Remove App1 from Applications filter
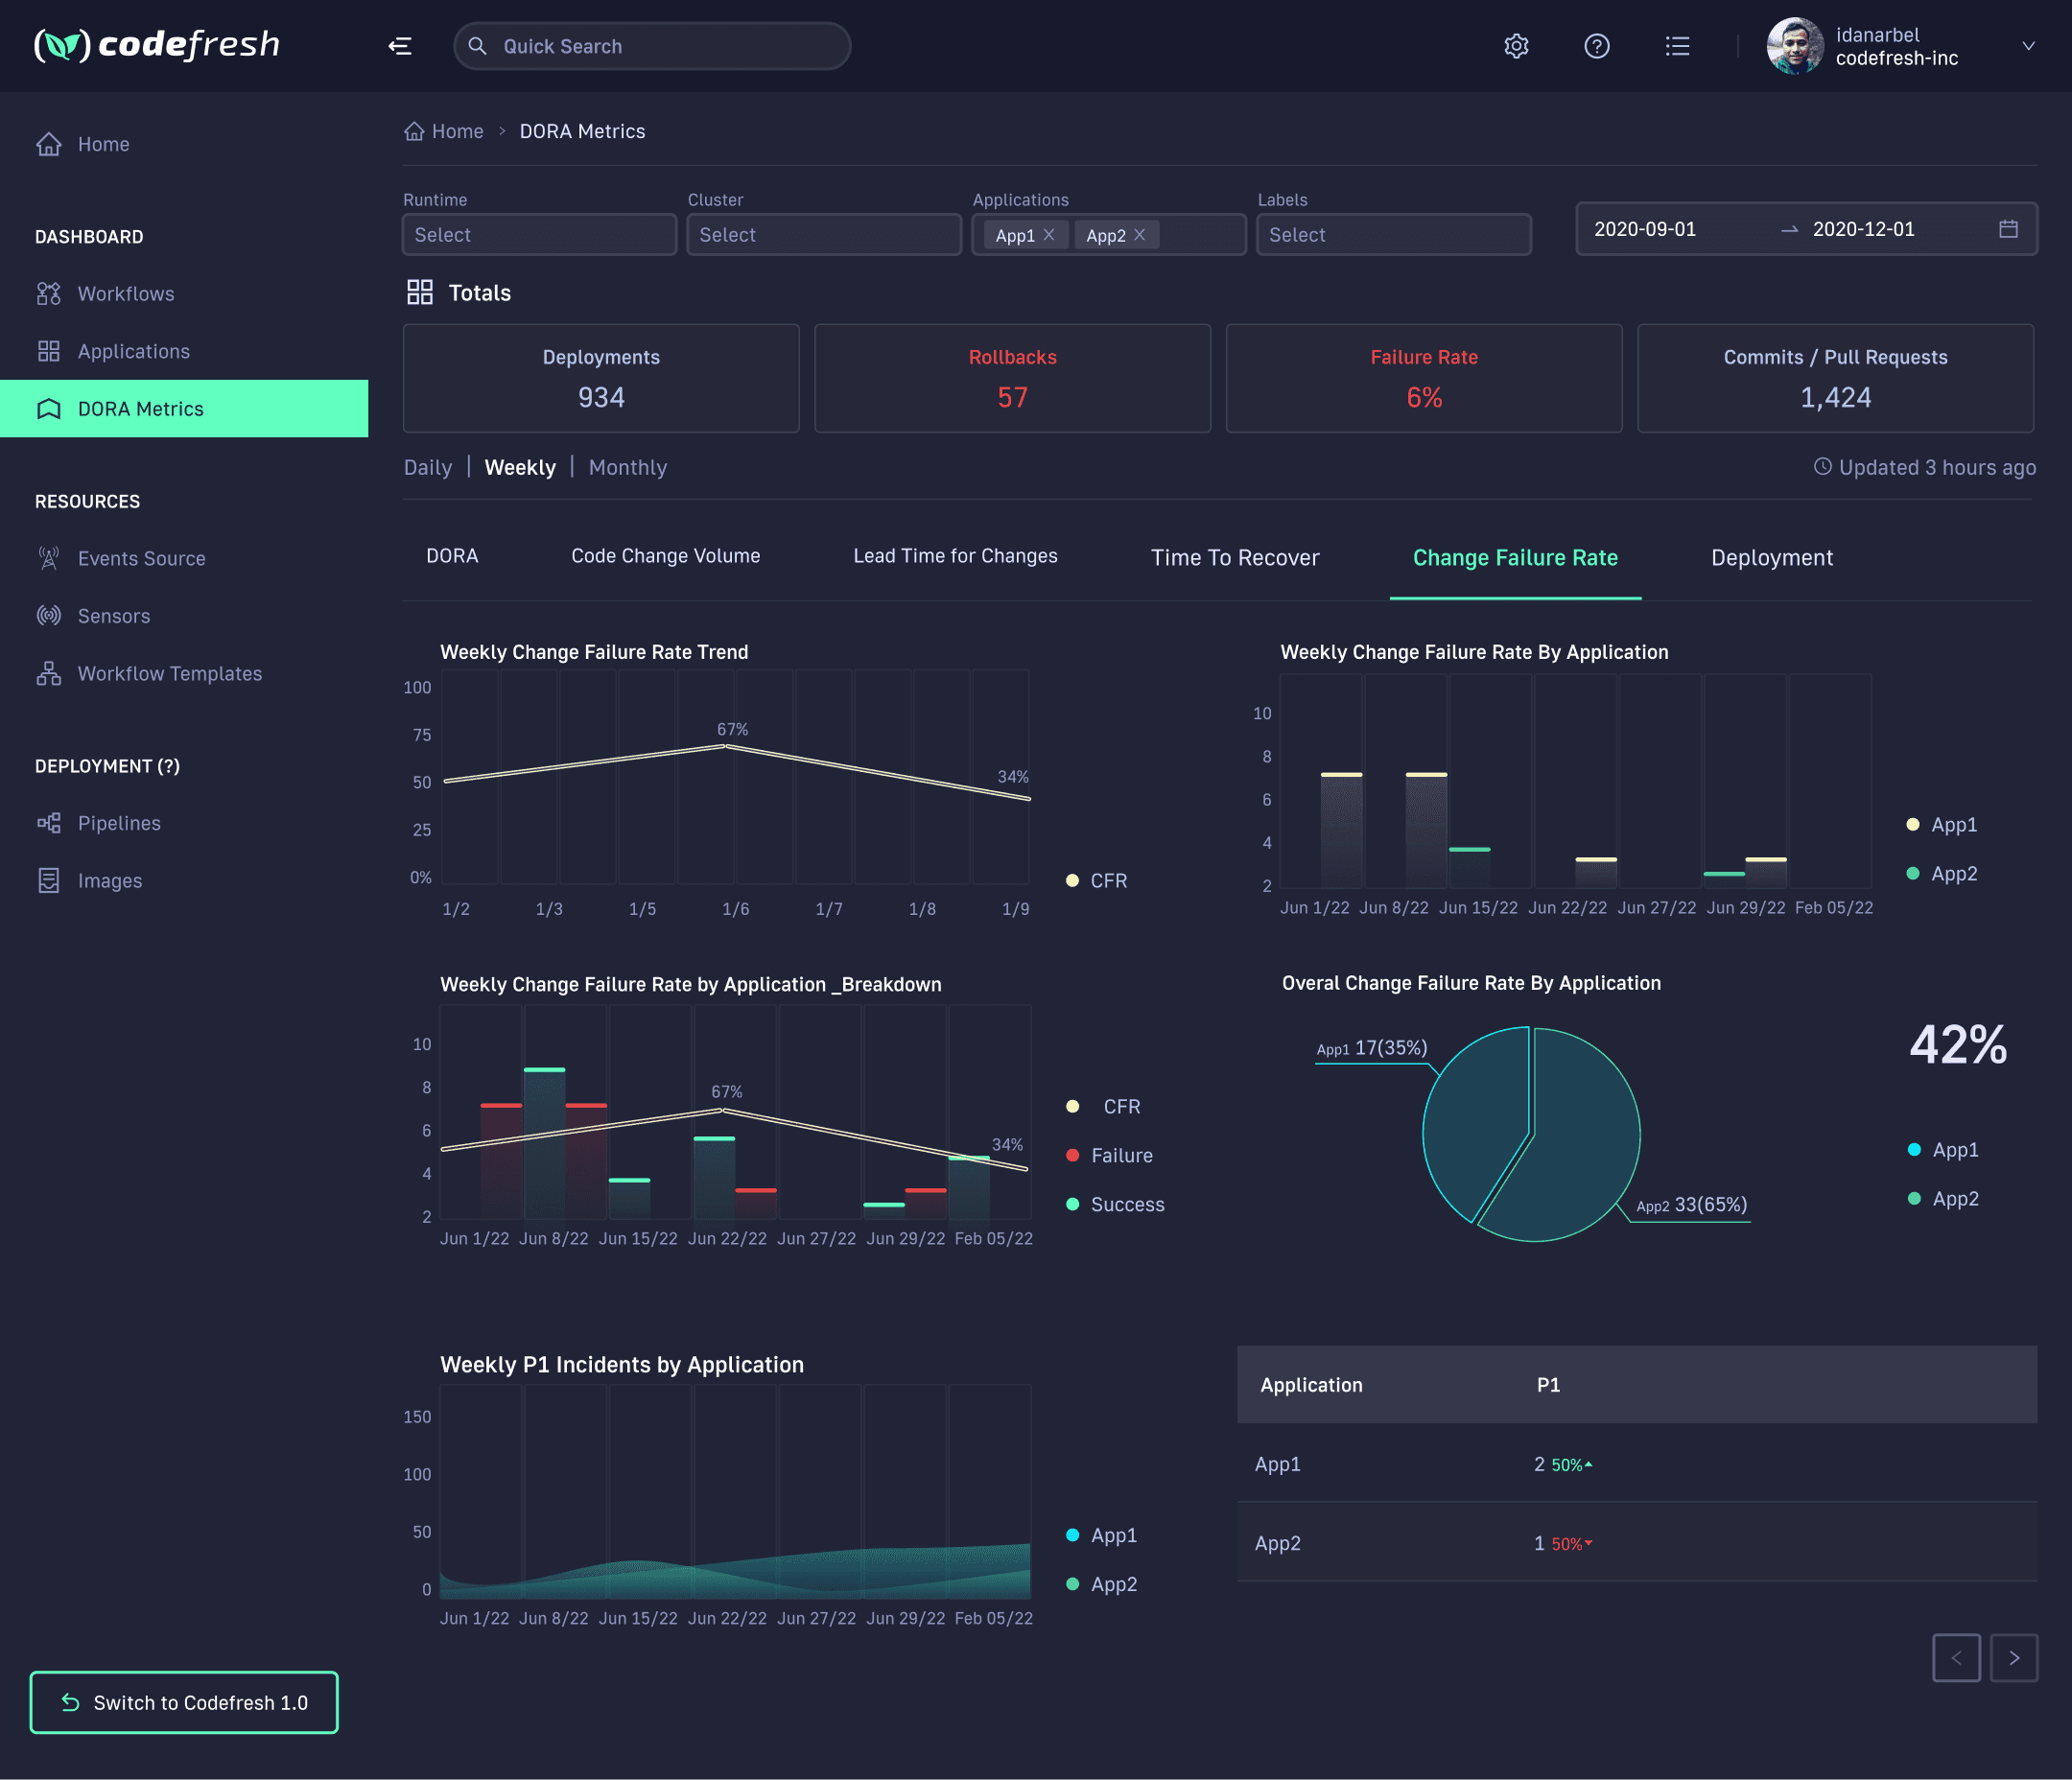 (x=1049, y=235)
